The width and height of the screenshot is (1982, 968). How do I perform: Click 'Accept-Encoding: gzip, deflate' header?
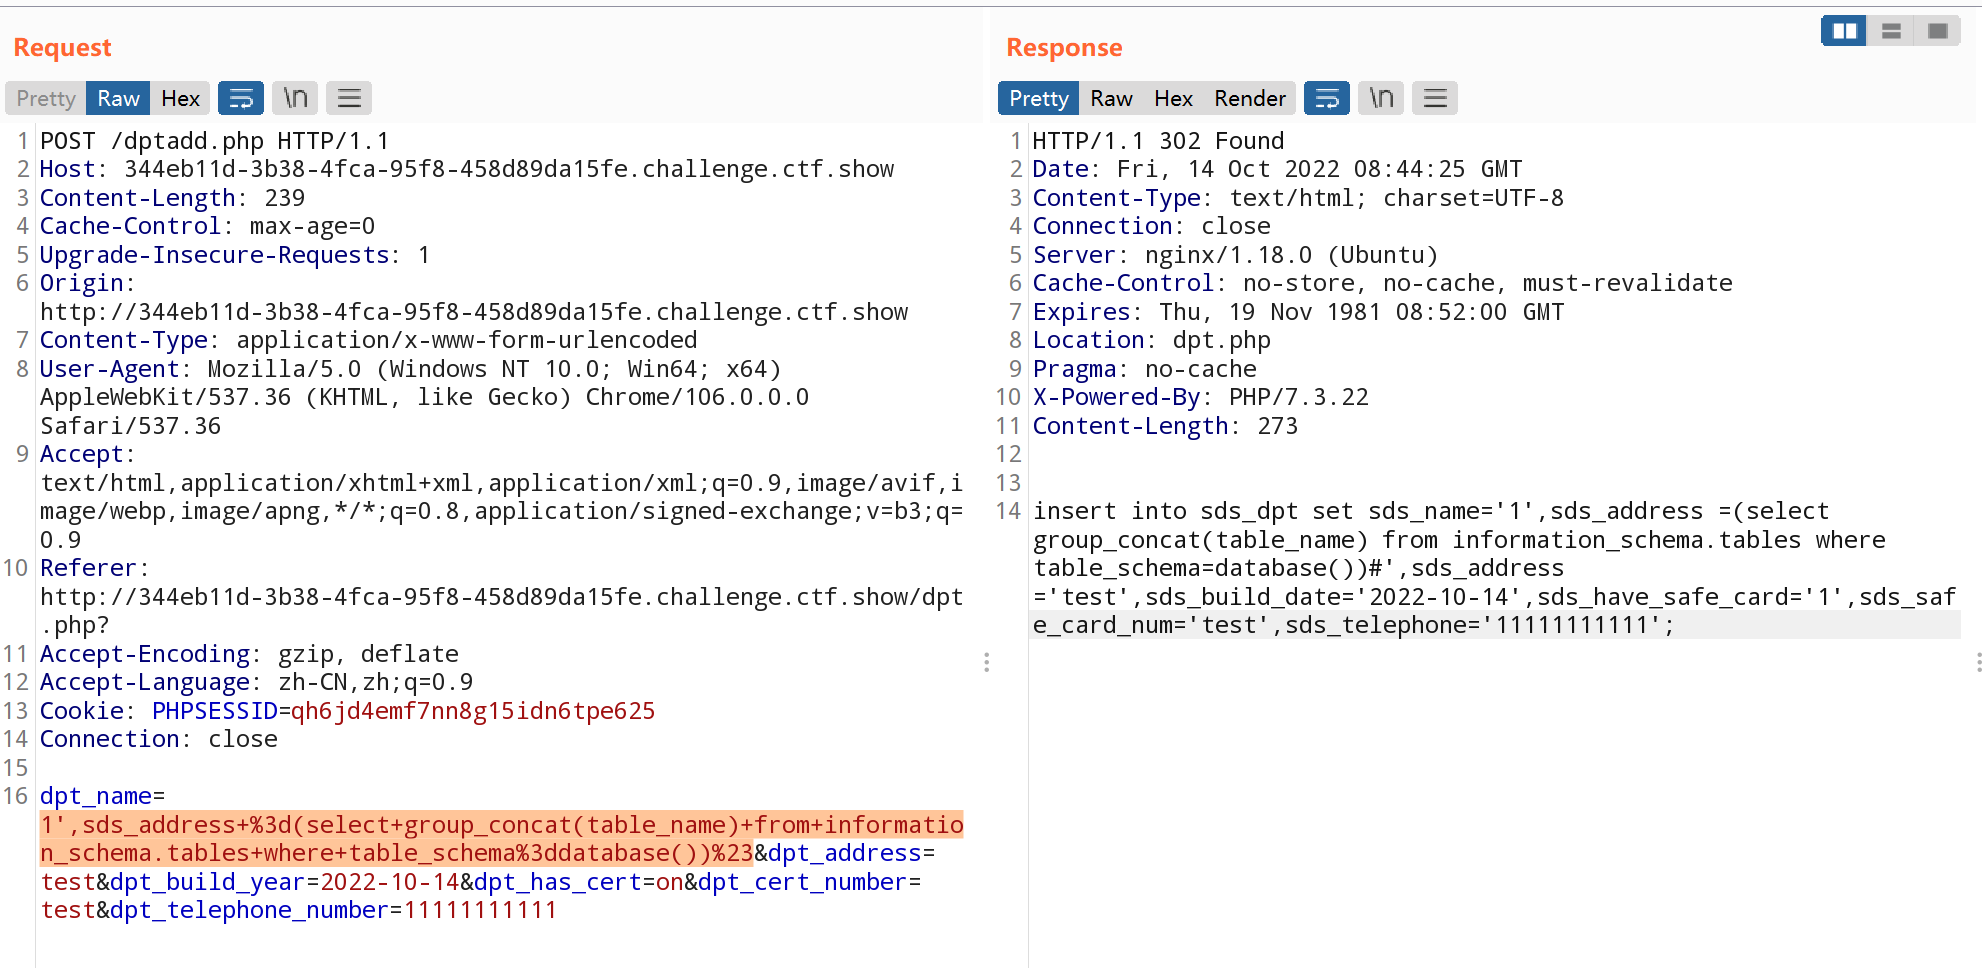[x=249, y=654]
